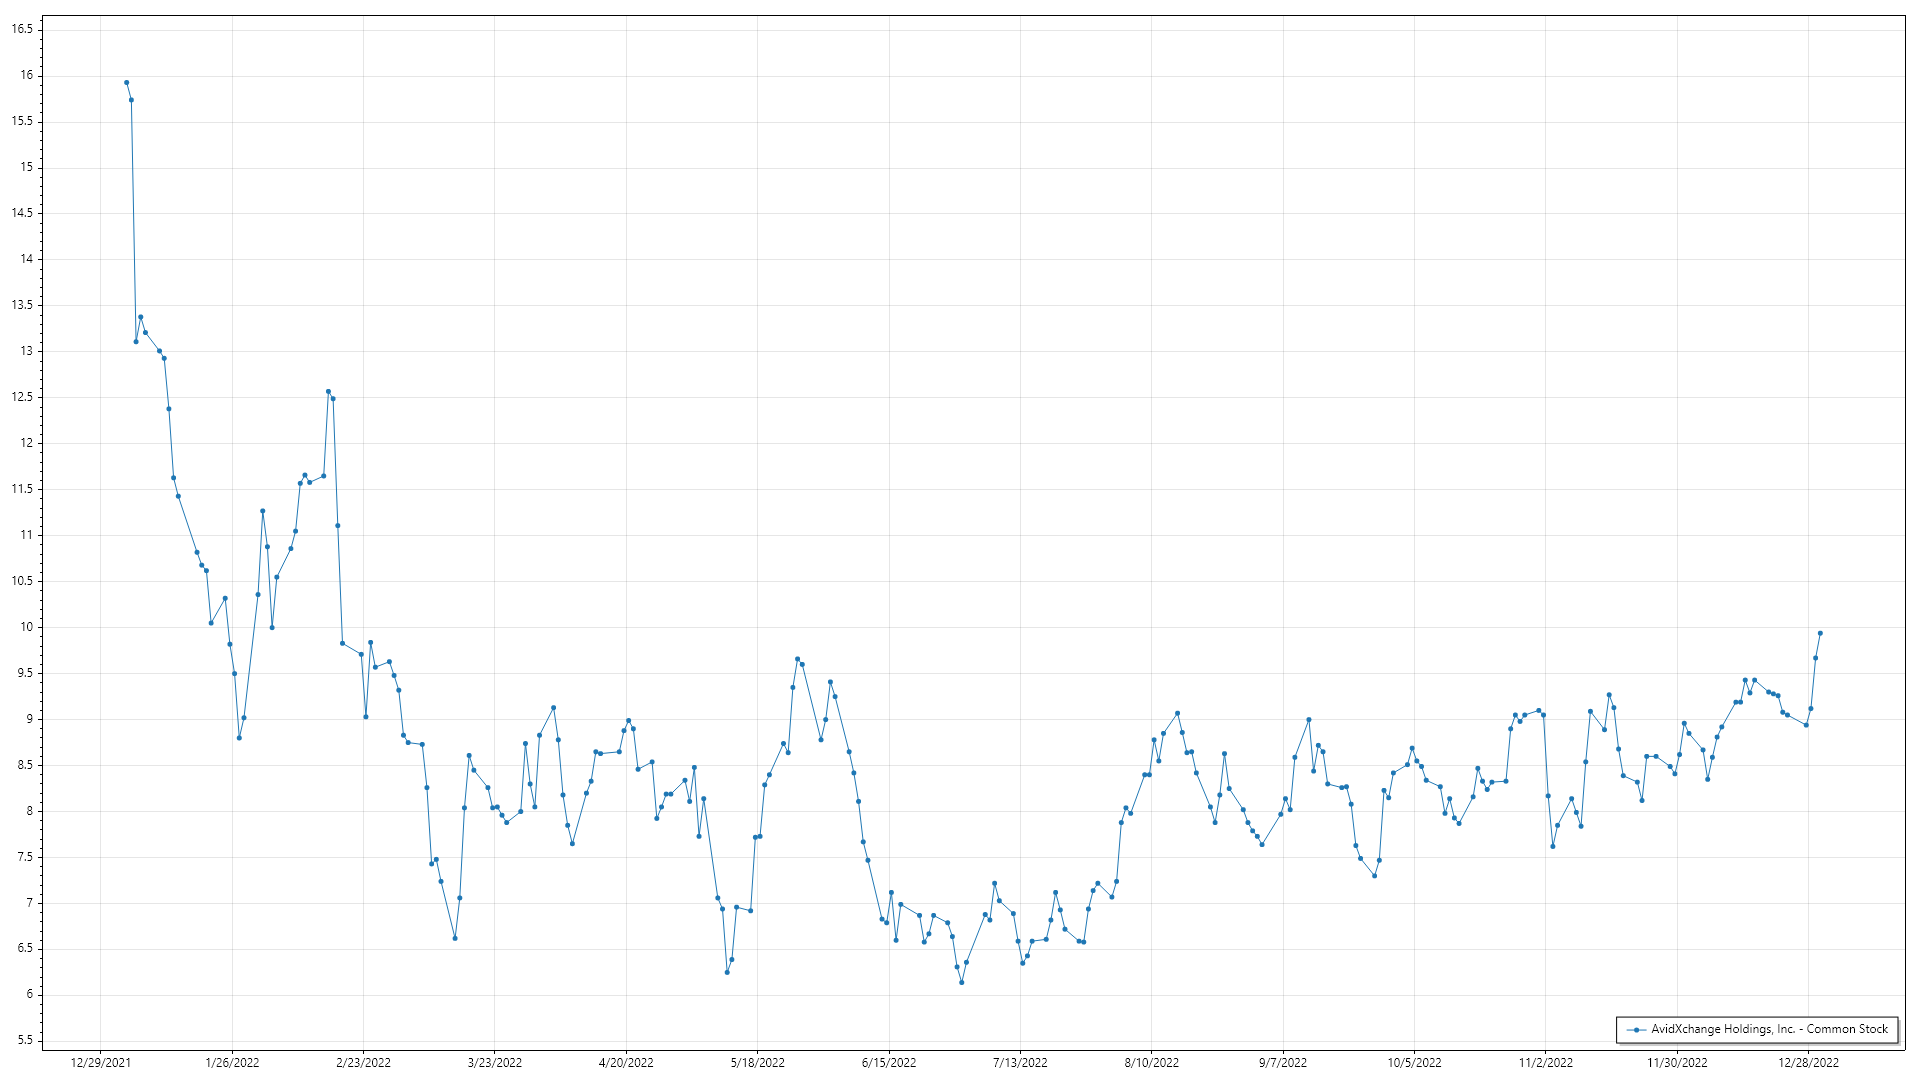Click the 10 y-axis tick label

(x=26, y=627)
